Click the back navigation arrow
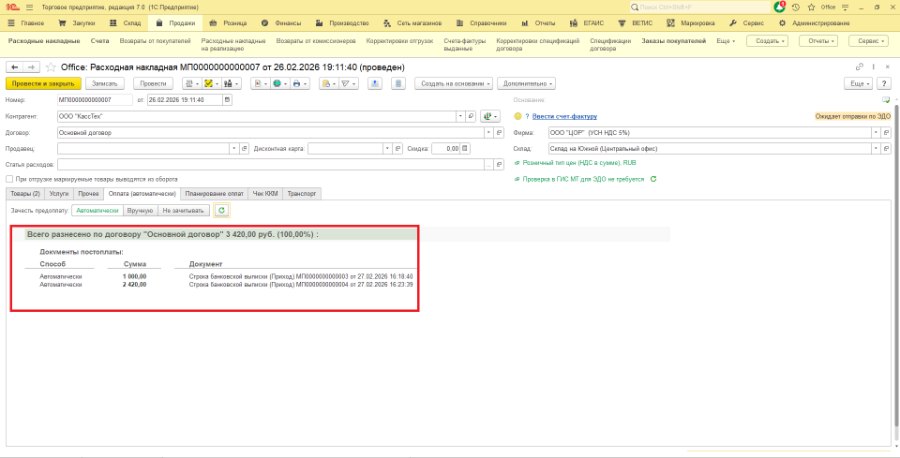The height and width of the screenshot is (458, 900). point(15,67)
